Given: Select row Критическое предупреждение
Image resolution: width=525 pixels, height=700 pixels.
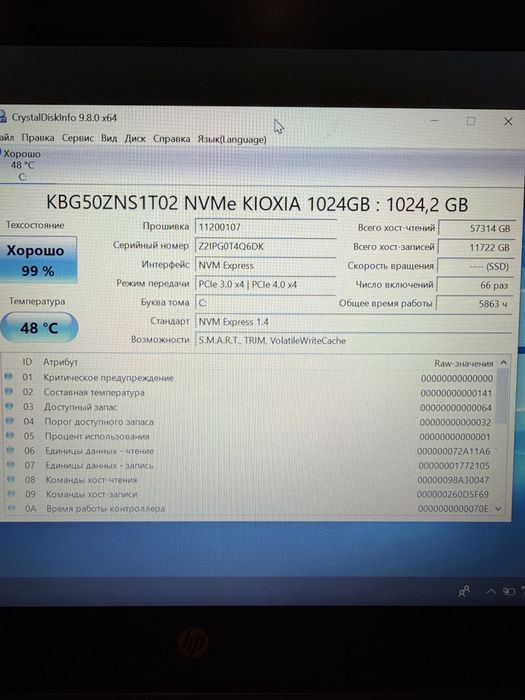Looking at the screenshot, I should pyautogui.click(x=250, y=378).
